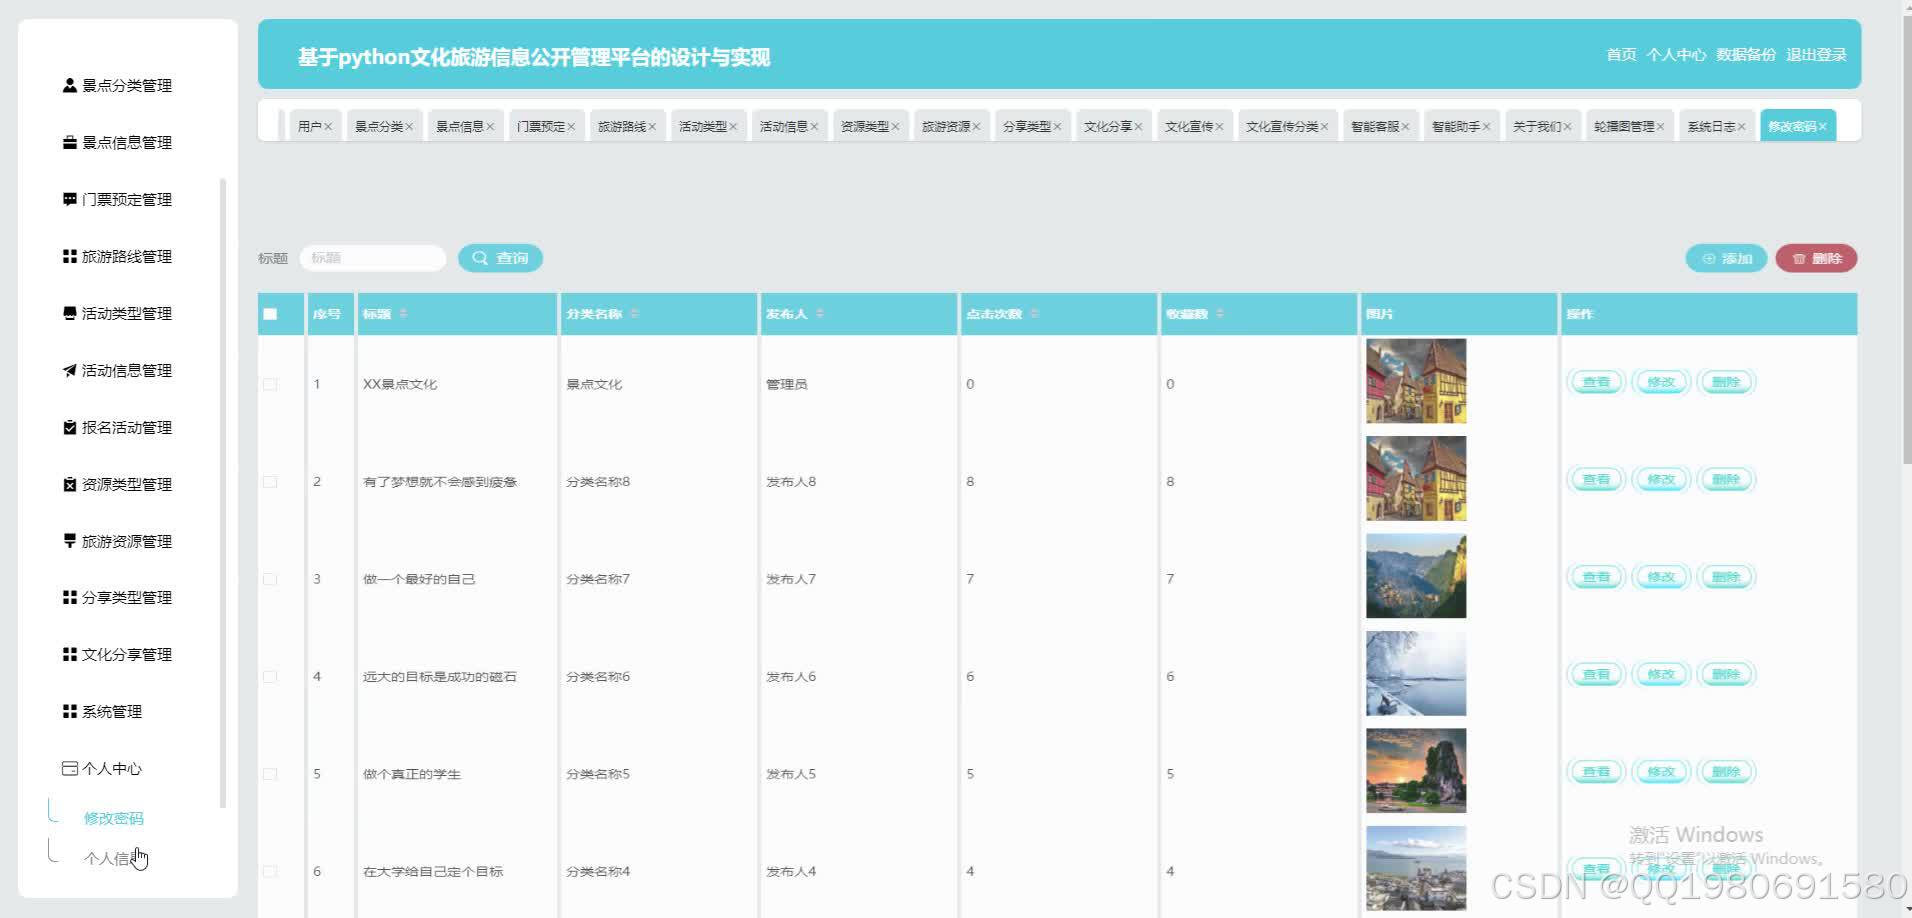
Task: Close the 系统日志 tab
Action: [1741, 127]
